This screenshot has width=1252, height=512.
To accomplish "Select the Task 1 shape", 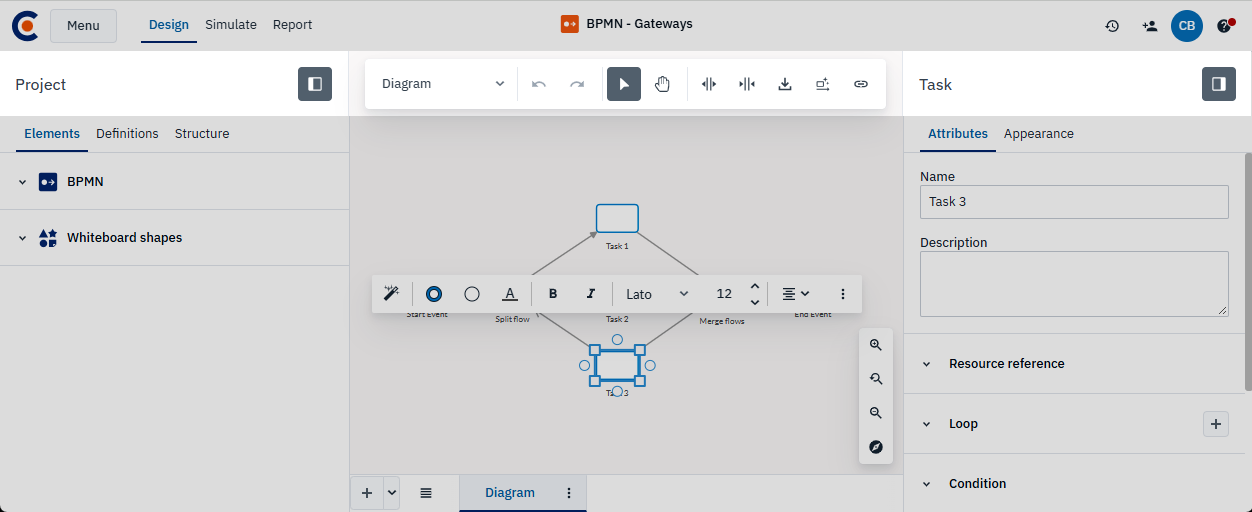I will (x=617, y=218).
